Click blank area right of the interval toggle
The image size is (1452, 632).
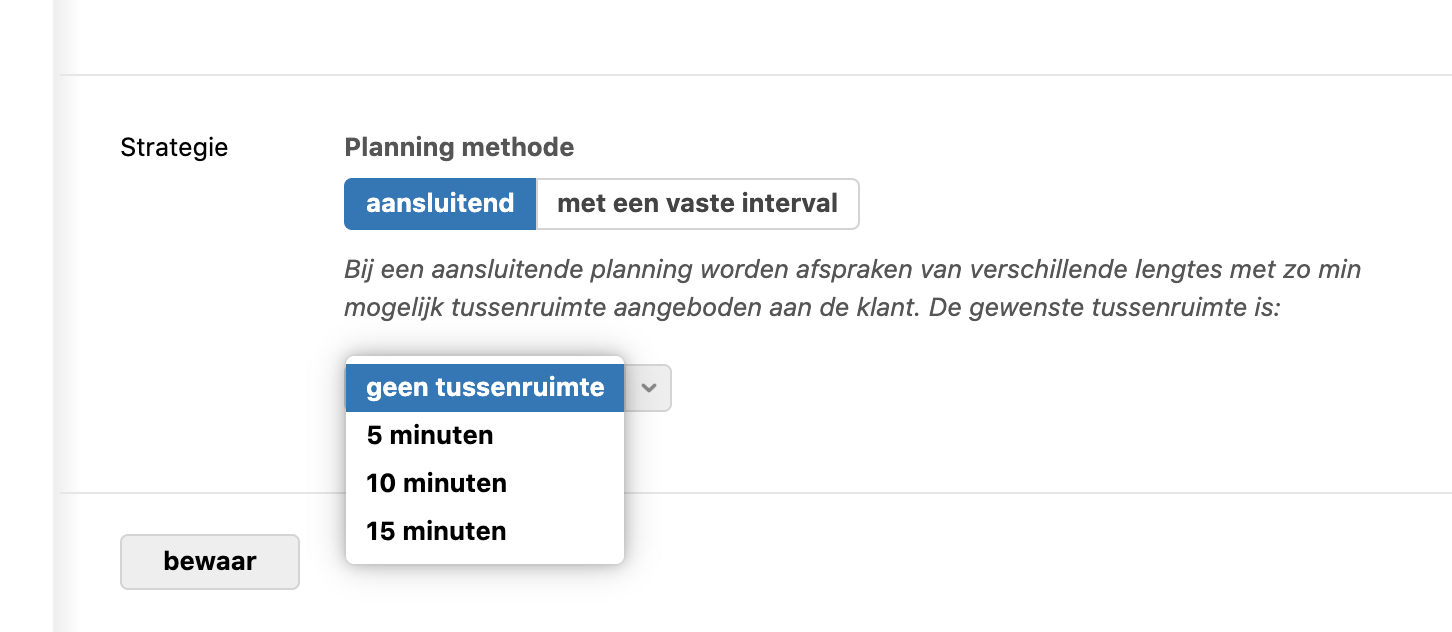point(1100,204)
